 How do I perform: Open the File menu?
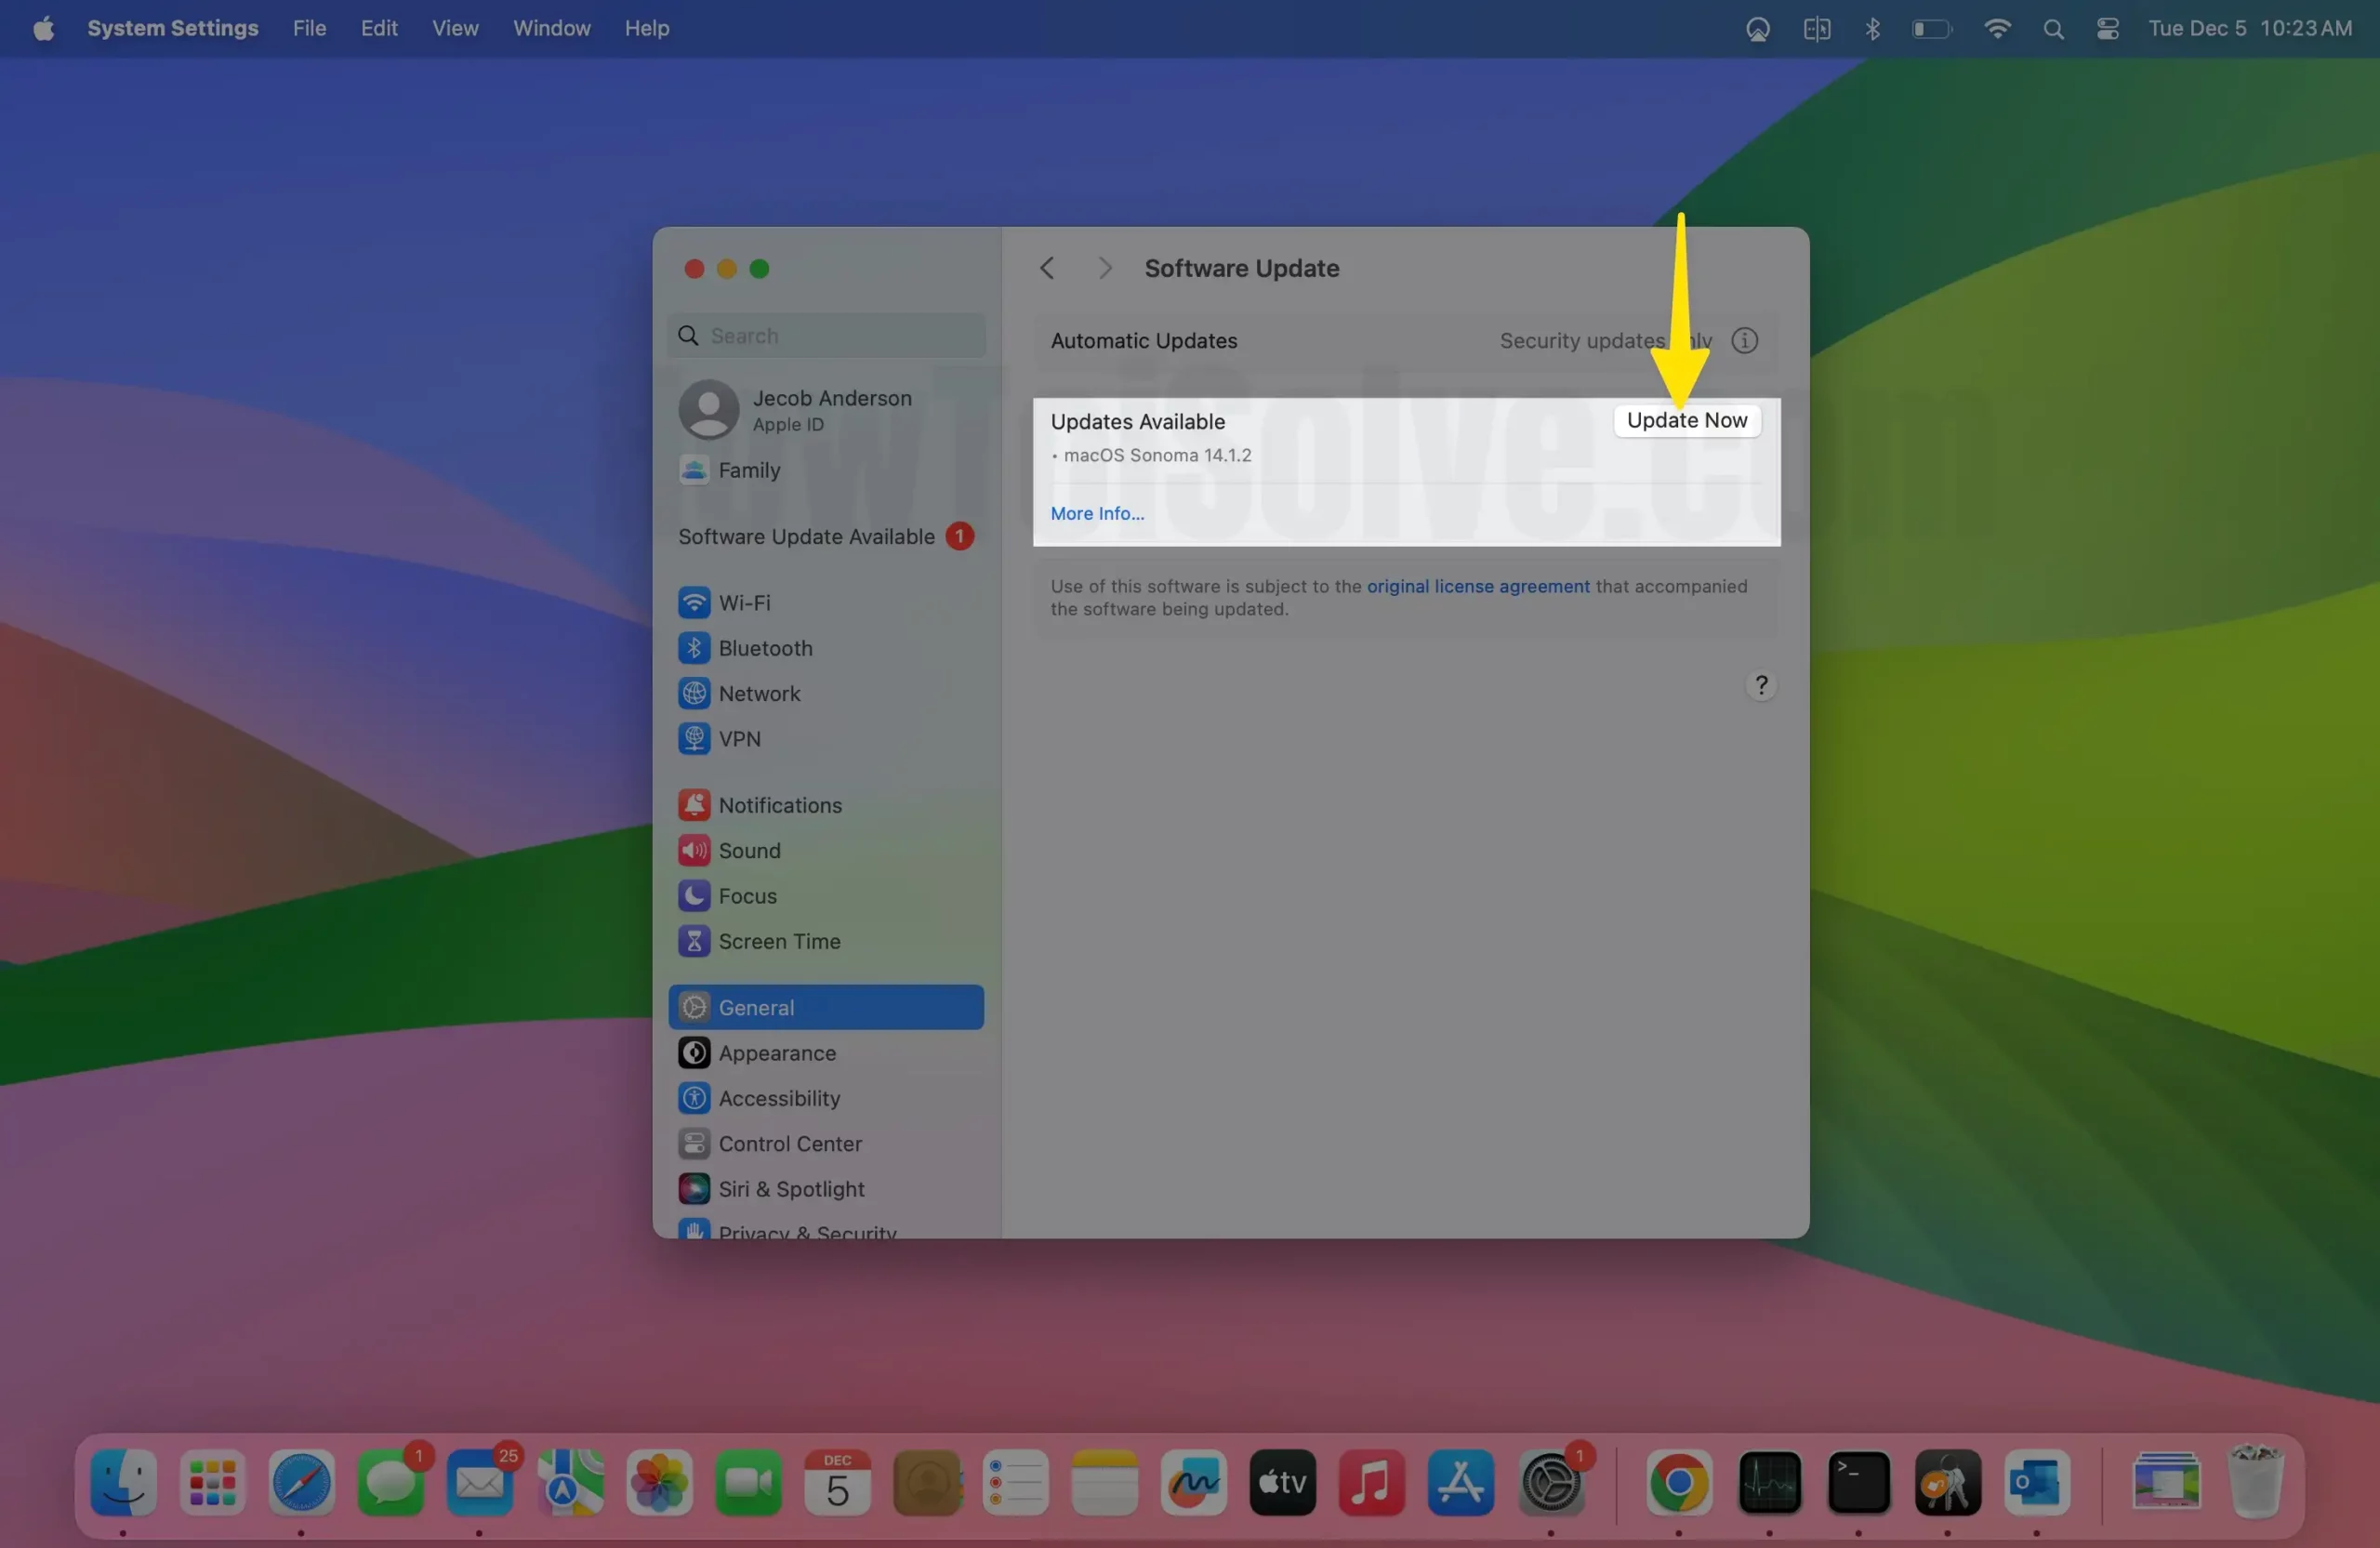point(310,28)
